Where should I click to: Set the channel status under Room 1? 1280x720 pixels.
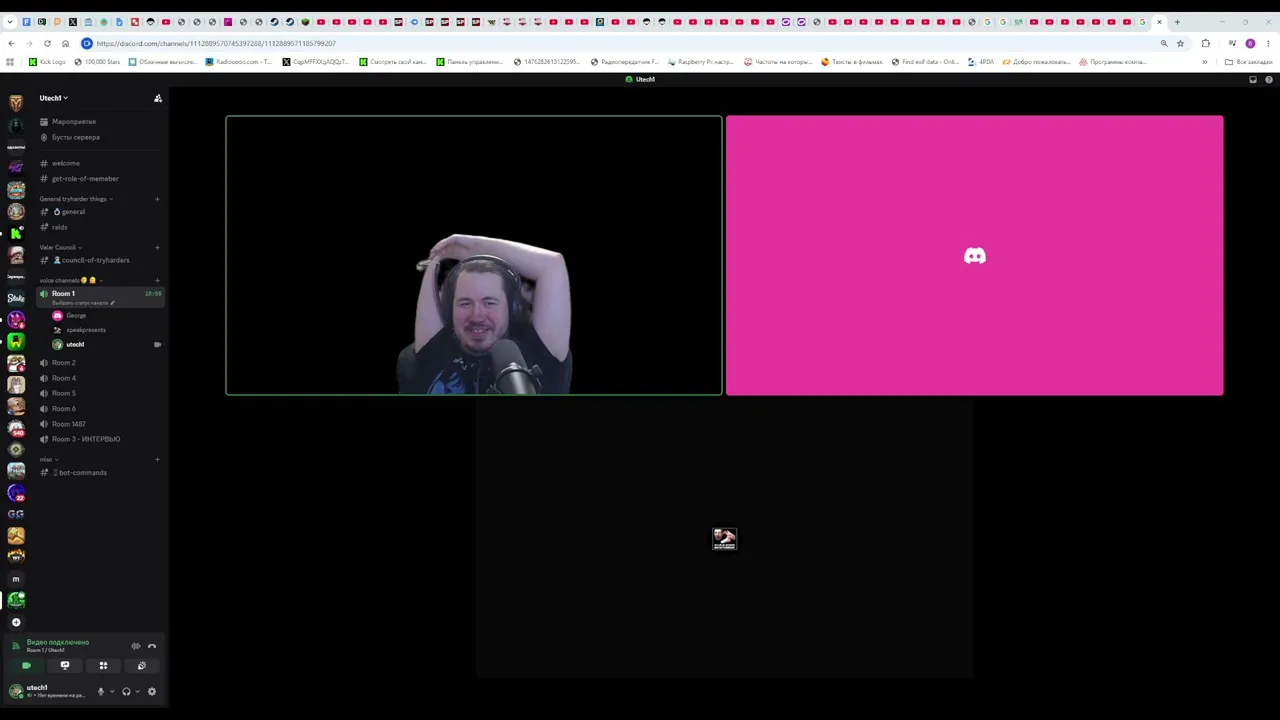click(83, 303)
